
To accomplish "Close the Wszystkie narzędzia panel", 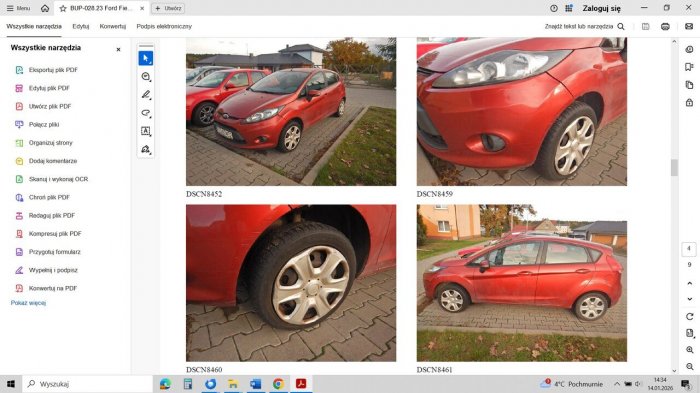I will 118,49.
